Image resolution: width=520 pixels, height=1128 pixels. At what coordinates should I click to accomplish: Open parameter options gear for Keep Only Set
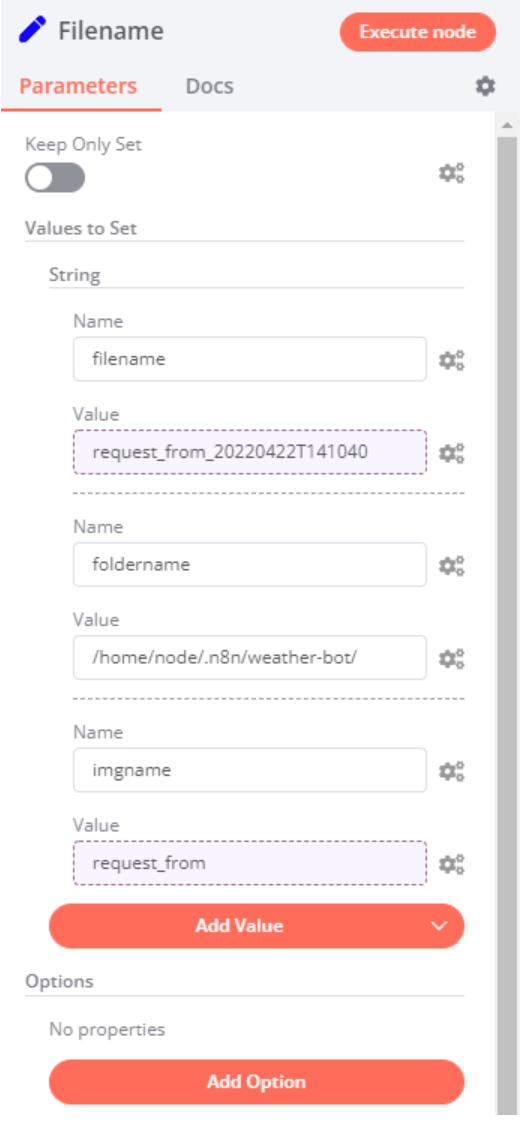(x=452, y=173)
